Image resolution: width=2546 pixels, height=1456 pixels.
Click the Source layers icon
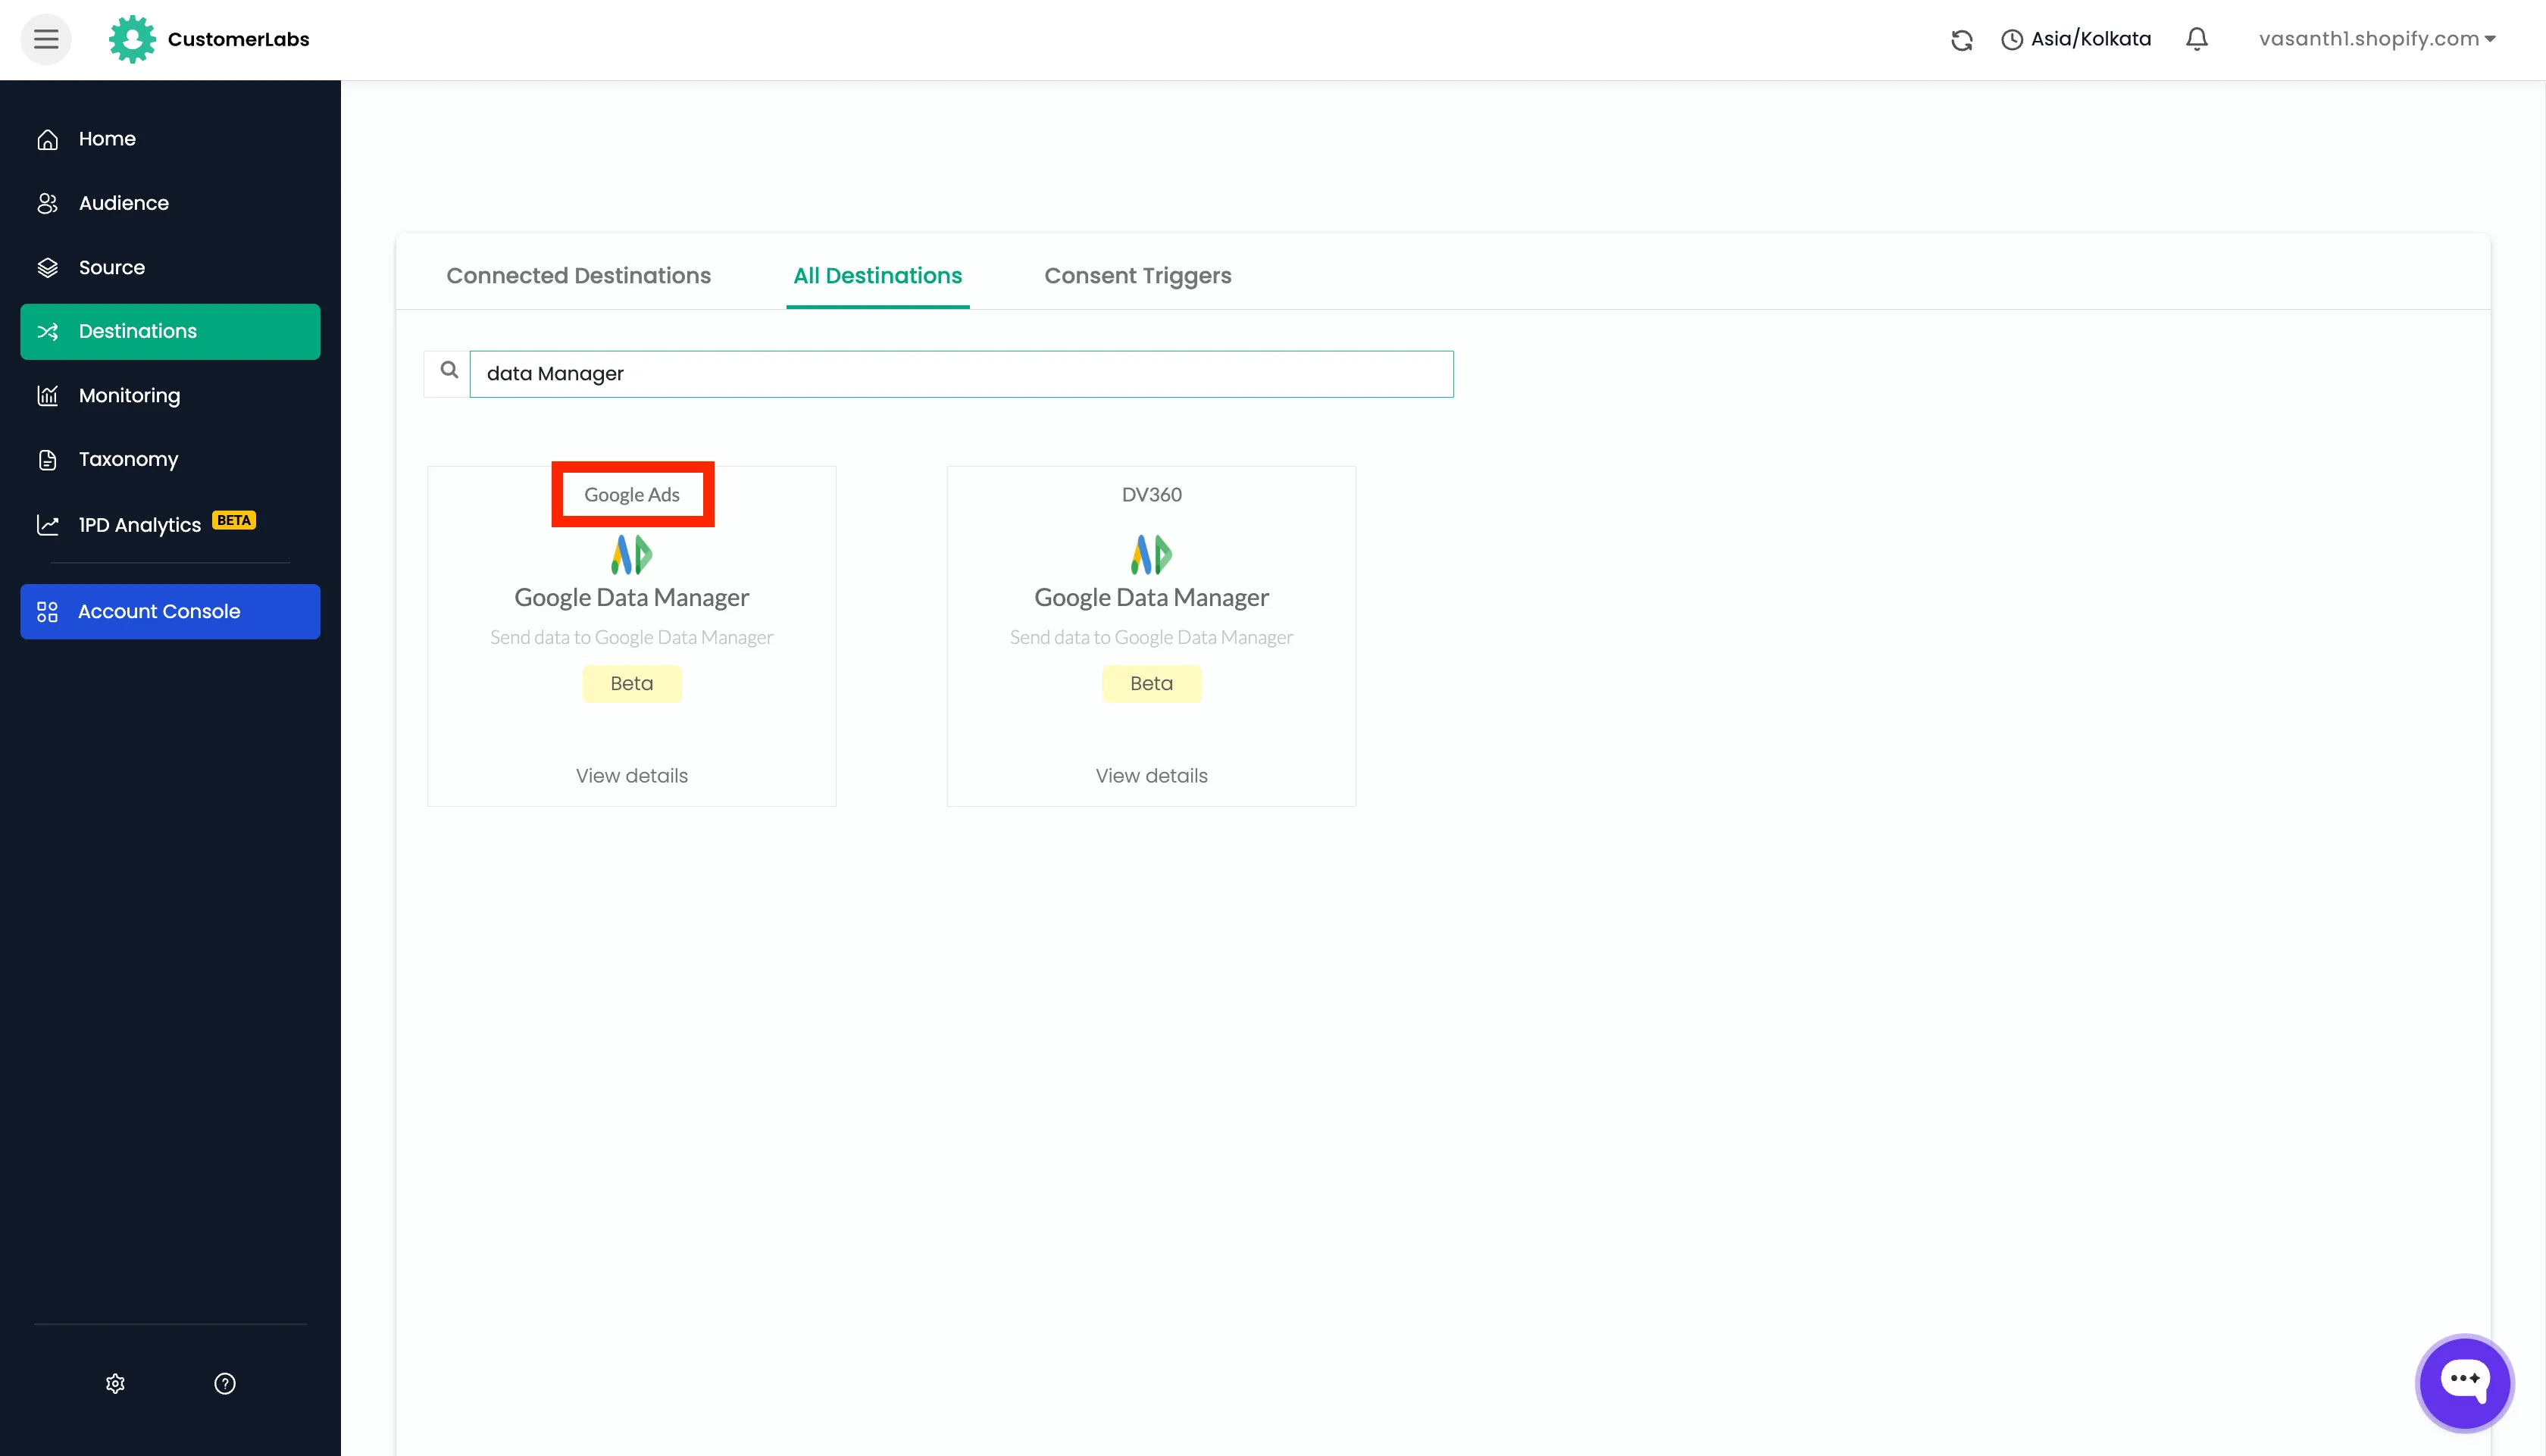(x=47, y=268)
